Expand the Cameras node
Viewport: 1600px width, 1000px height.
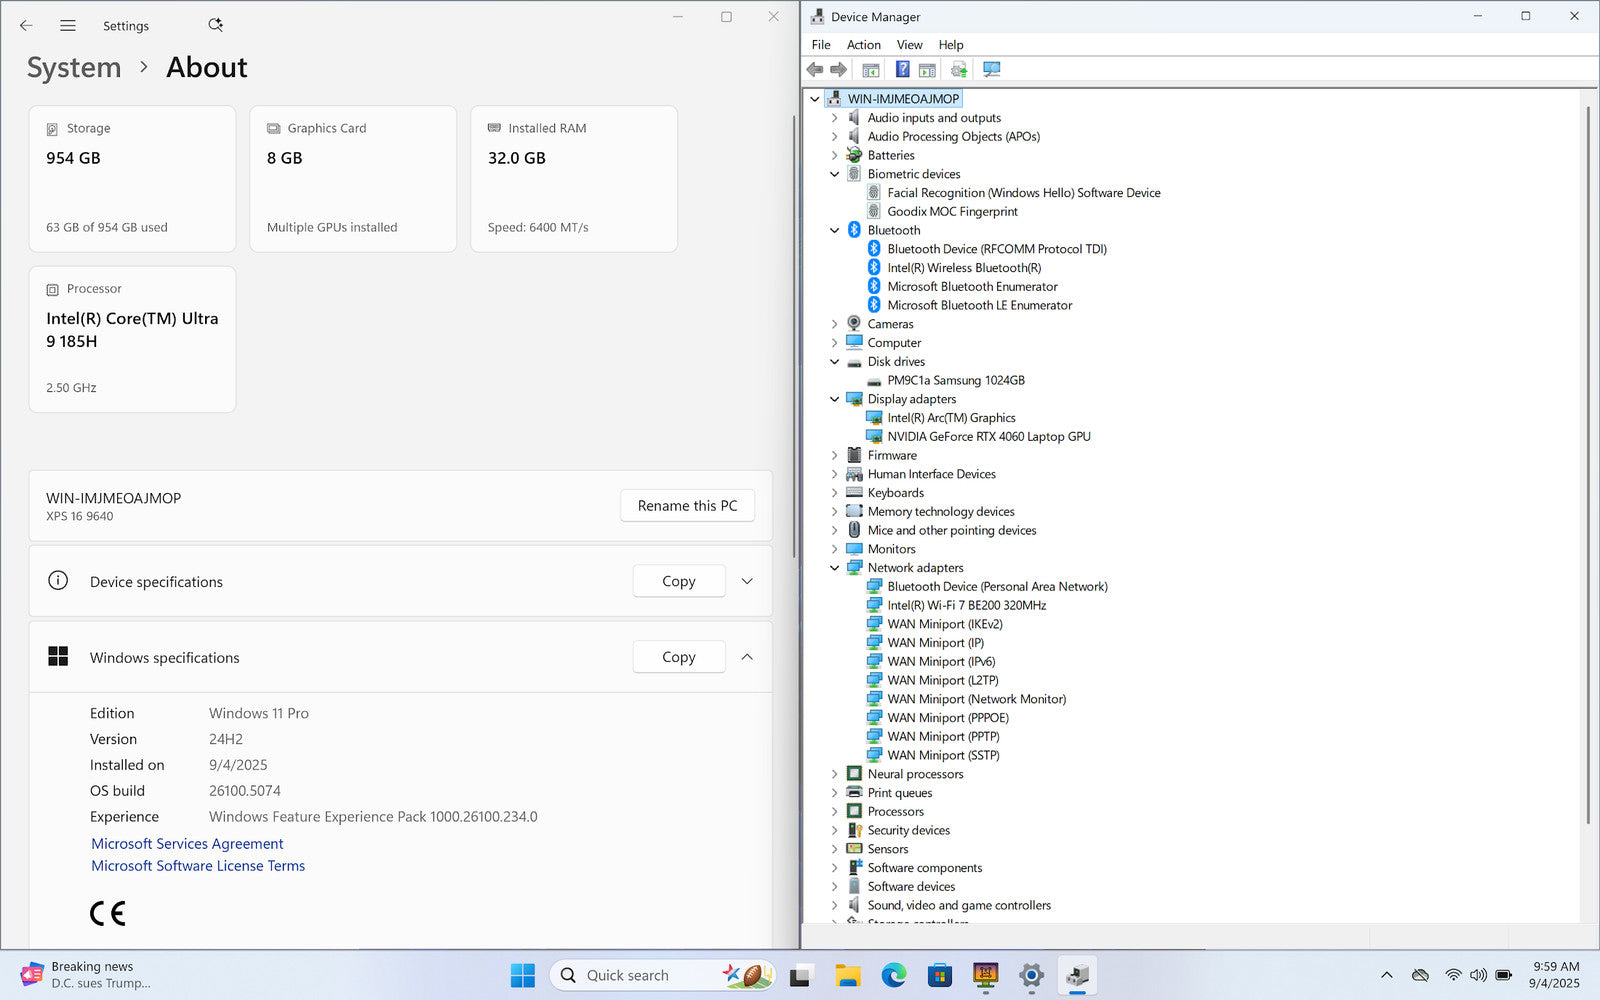pyautogui.click(x=835, y=324)
